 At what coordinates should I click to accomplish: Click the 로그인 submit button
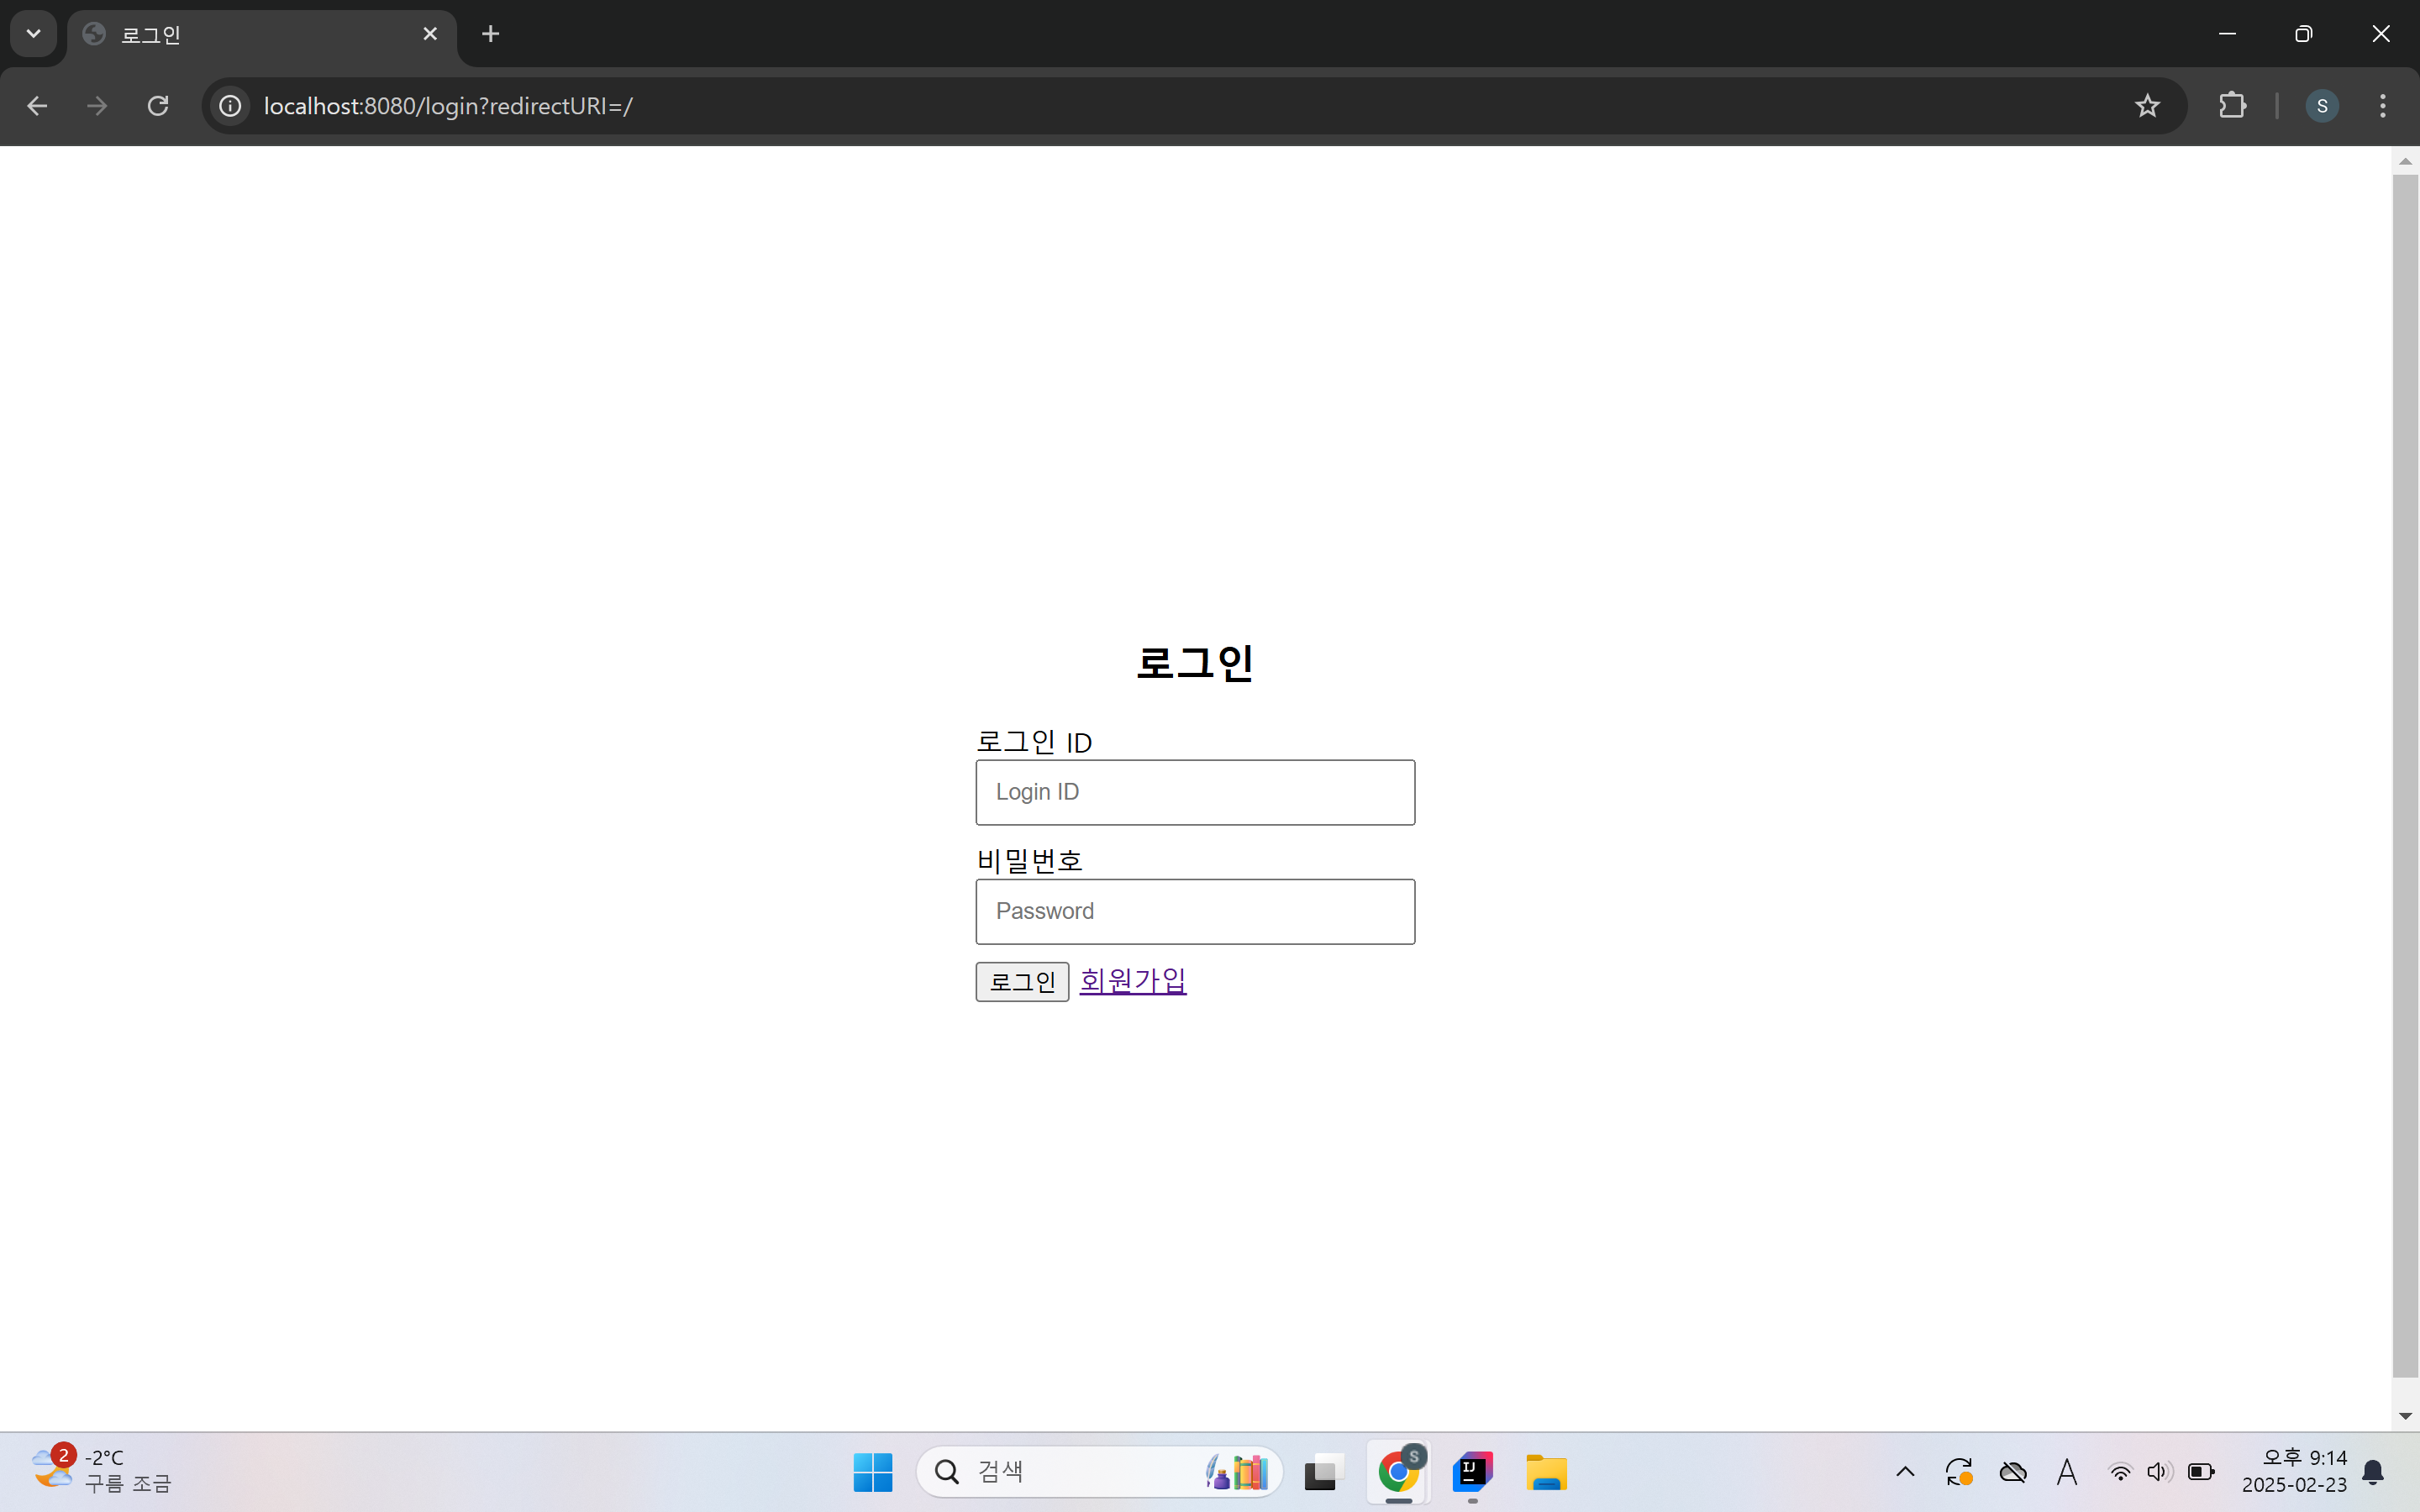1022,981
